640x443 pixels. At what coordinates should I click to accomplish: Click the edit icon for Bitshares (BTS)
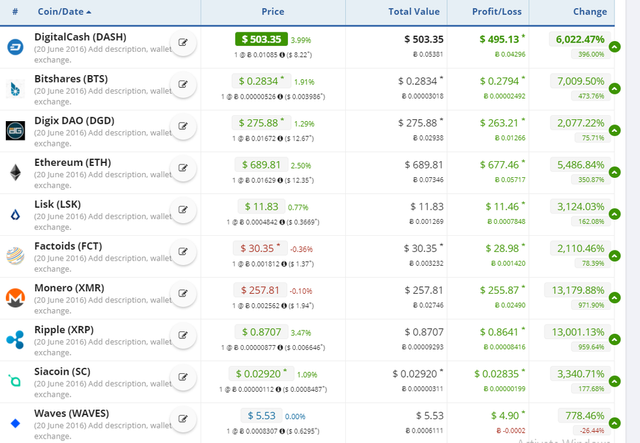click(x=183, y=84)
